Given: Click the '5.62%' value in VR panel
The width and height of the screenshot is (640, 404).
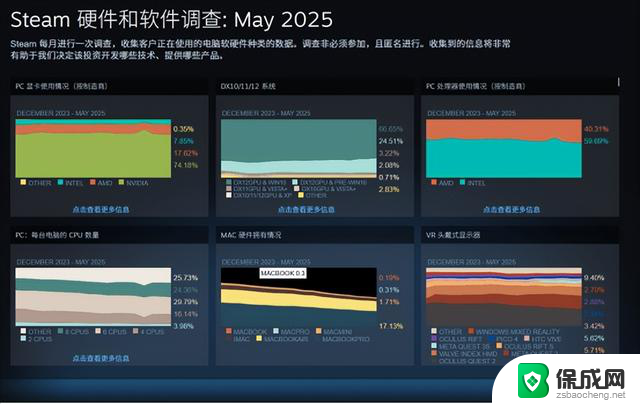Looking at the screenshot, I should 594,338.
